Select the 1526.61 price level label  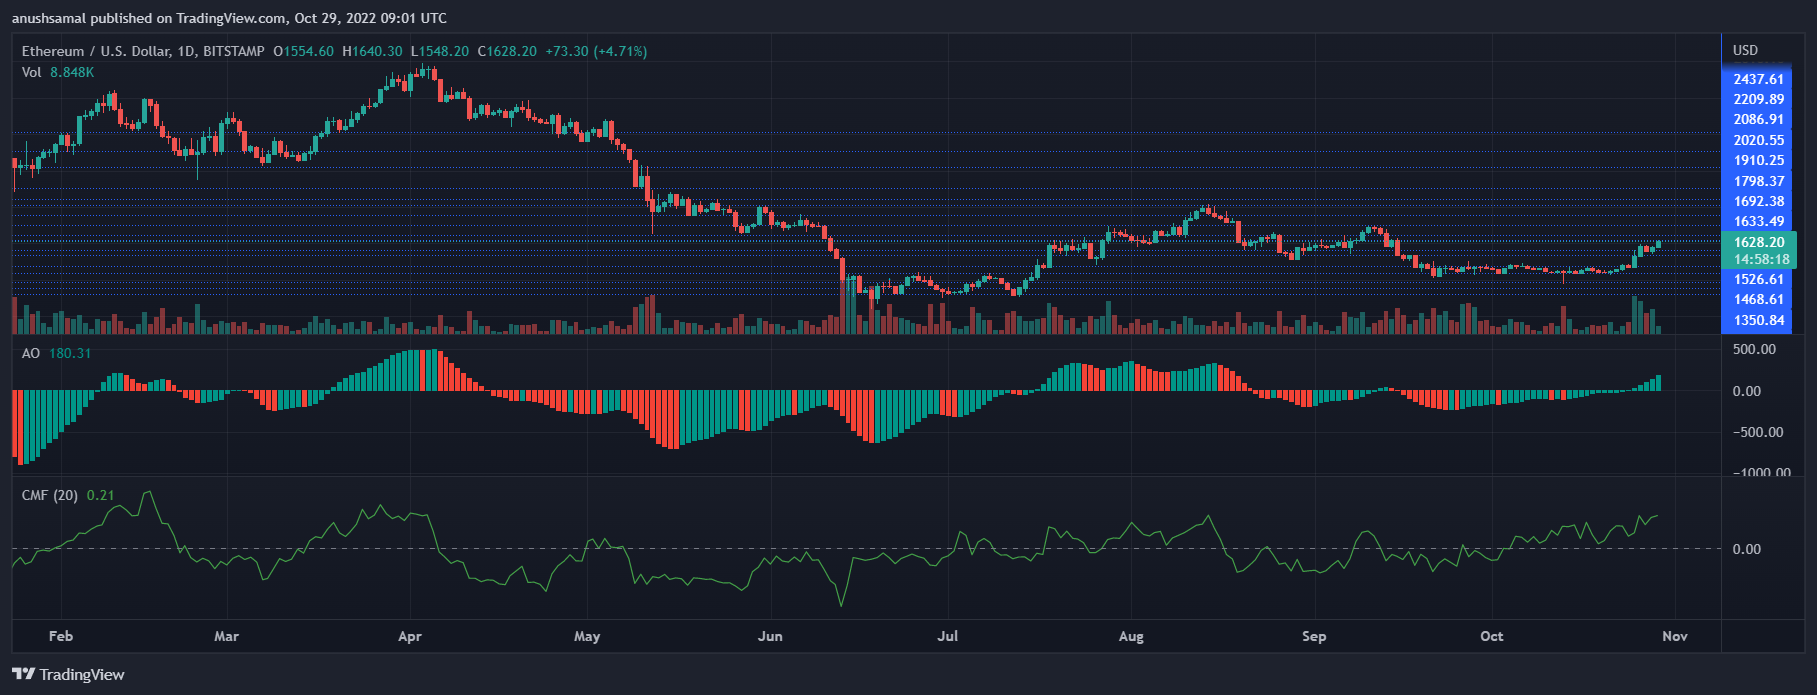(x=1758, y=279)
